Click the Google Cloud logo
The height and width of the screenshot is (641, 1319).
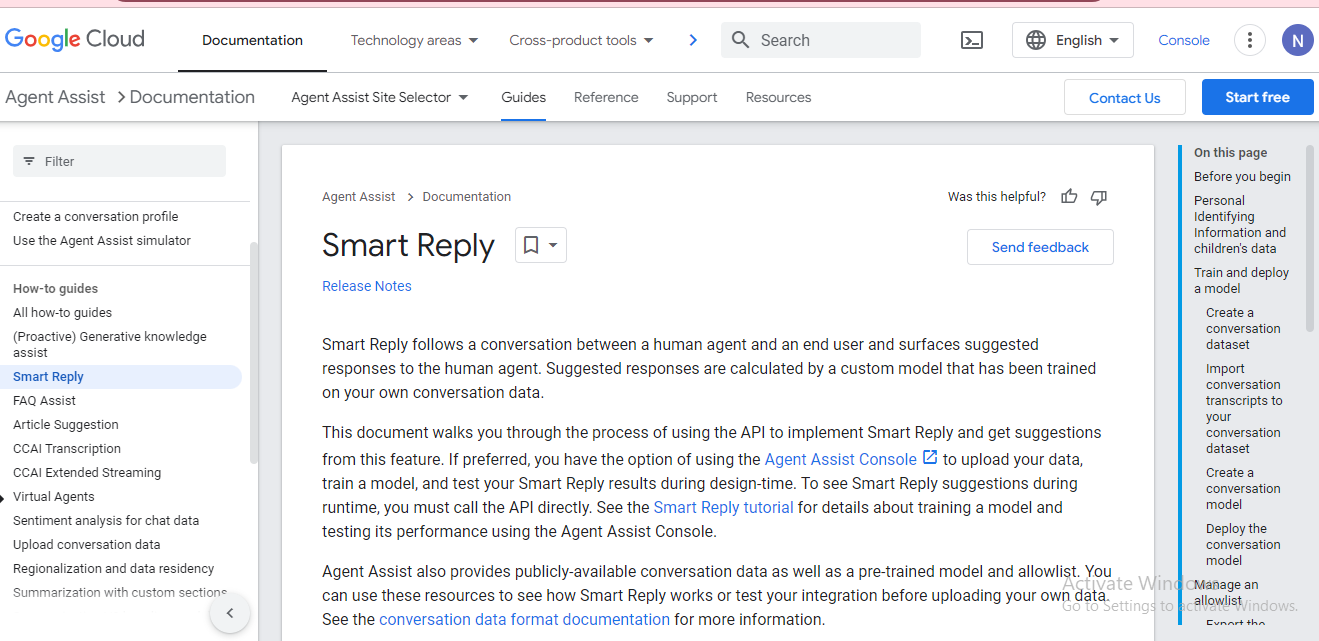[x=75, y=40]
